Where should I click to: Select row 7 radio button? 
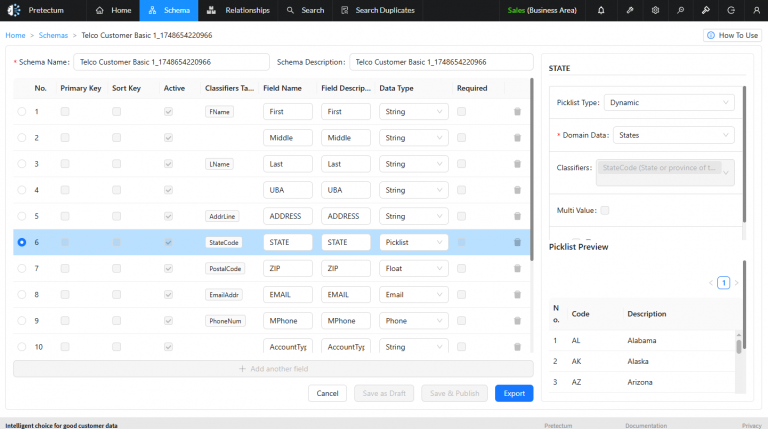pyautogui.click(x=22, y=268)
